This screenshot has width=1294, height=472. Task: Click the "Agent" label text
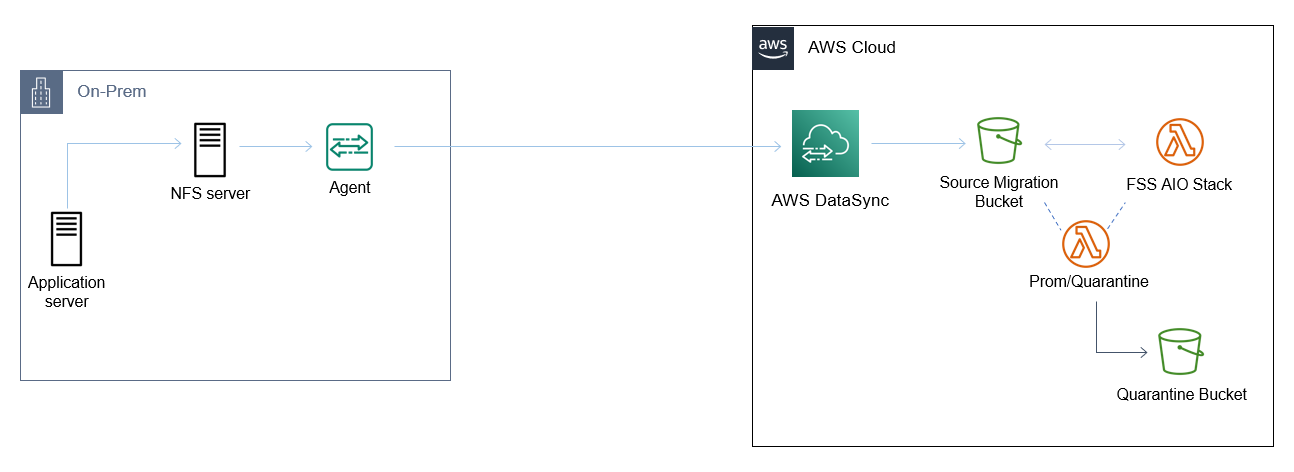pos(350,187)
